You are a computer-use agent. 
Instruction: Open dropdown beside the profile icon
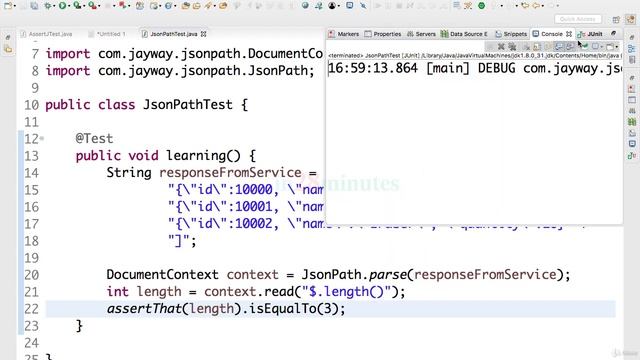click(339, 6)
